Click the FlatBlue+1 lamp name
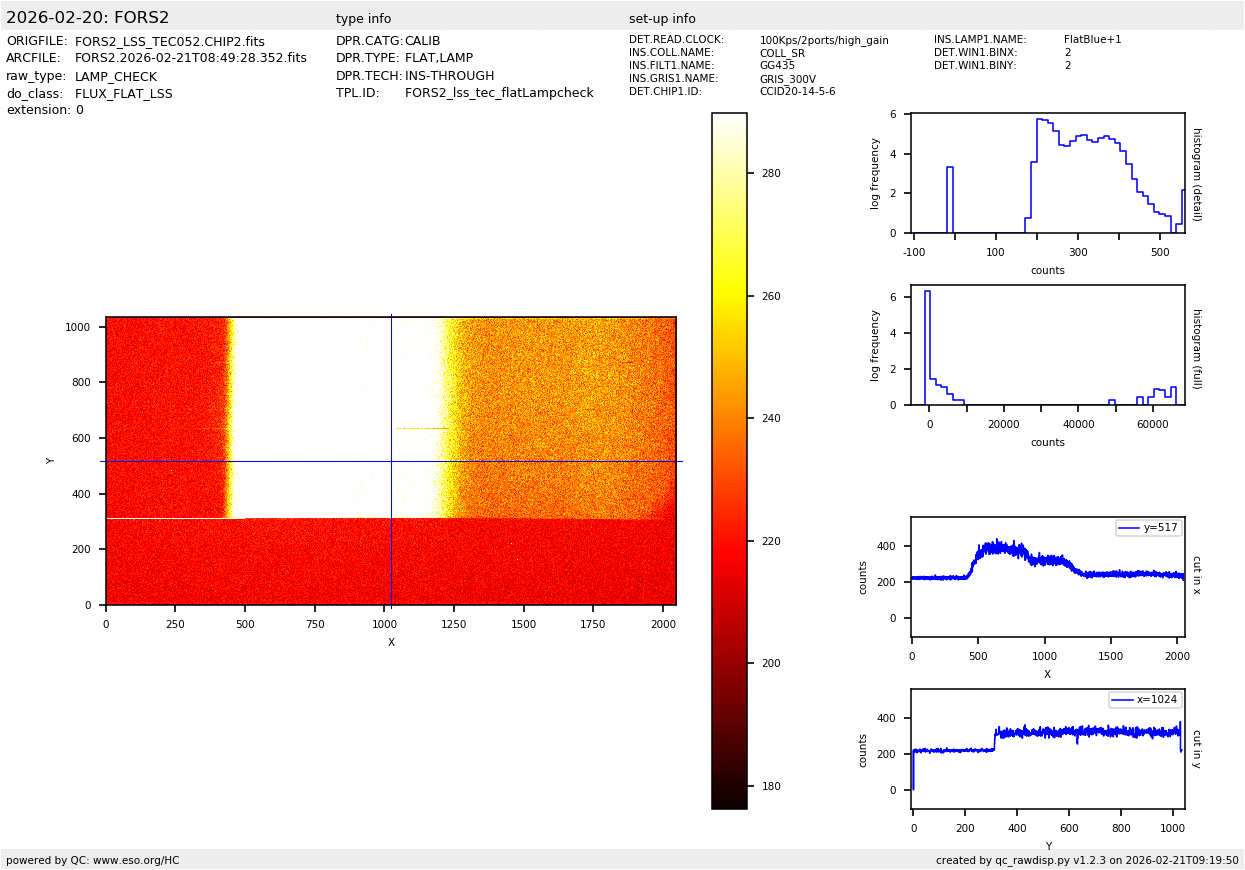The width and height of the screenshot is (1245, 870). tap(1092, 40)
